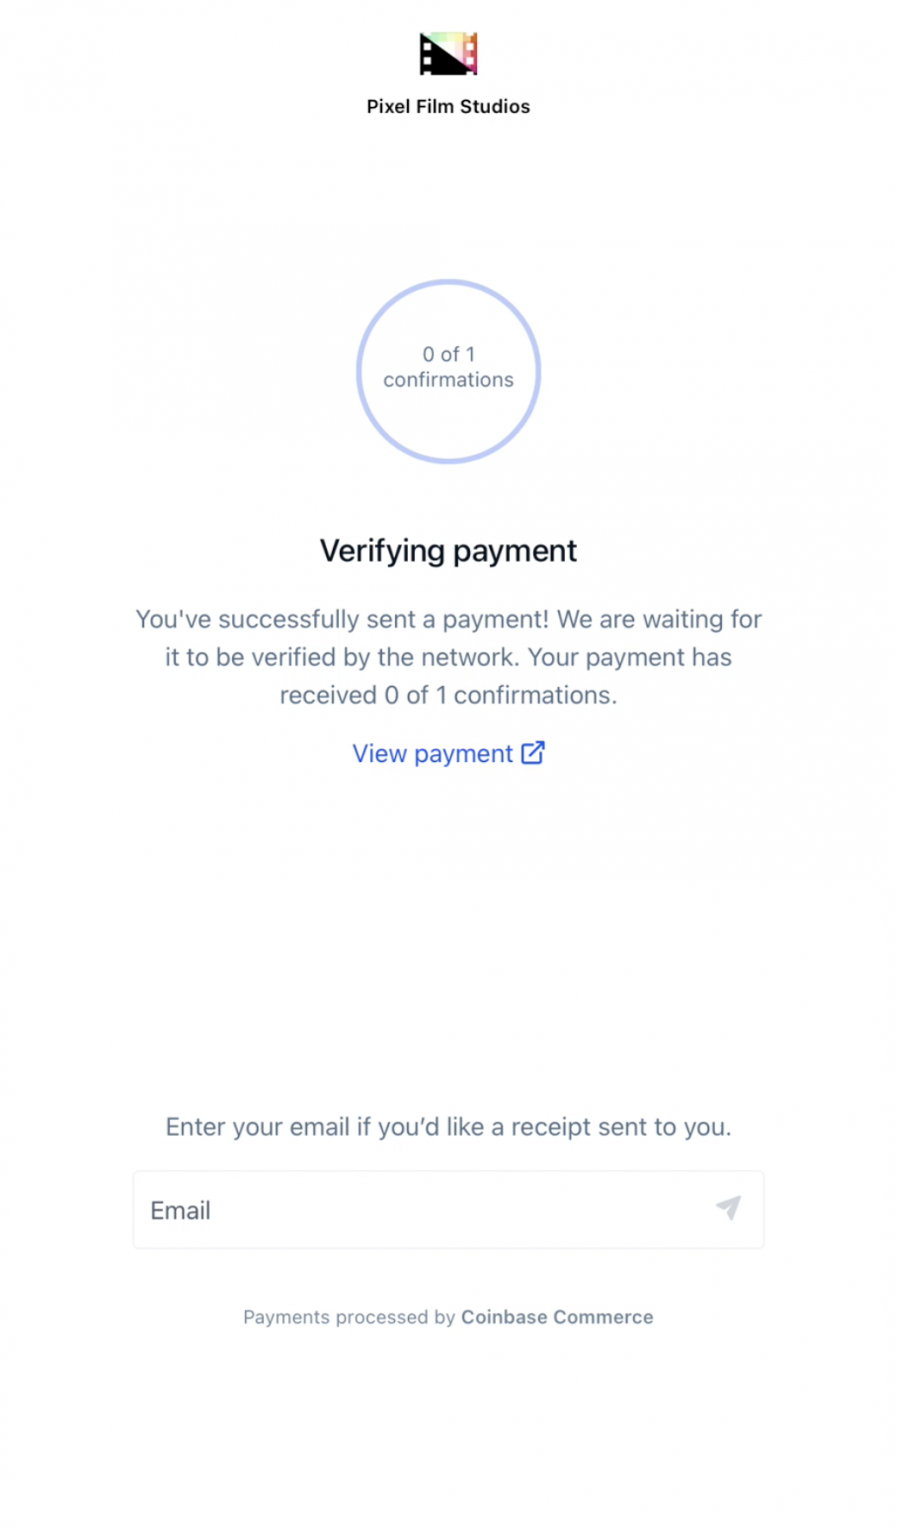The height and width of the screenshot is (1536, 897).
Task: Submit the email with the send arrow button
Action: coord(729,1208)
